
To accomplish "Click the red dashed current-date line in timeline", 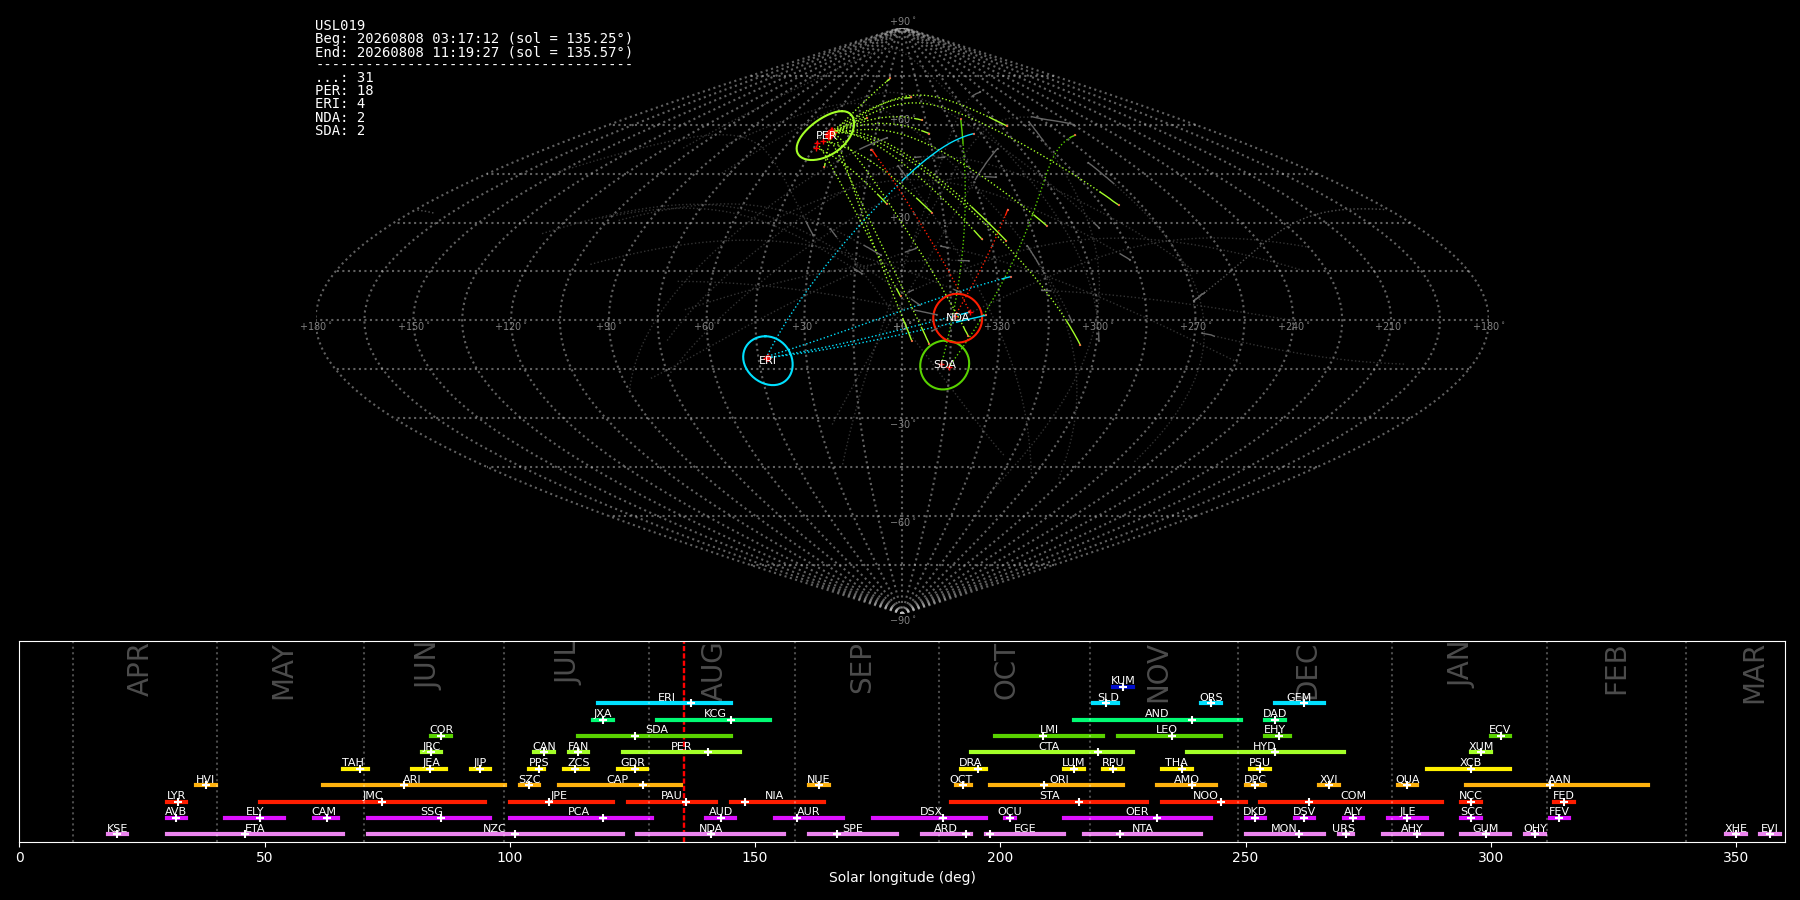I will pyautogui.click(x=684, y=741).
